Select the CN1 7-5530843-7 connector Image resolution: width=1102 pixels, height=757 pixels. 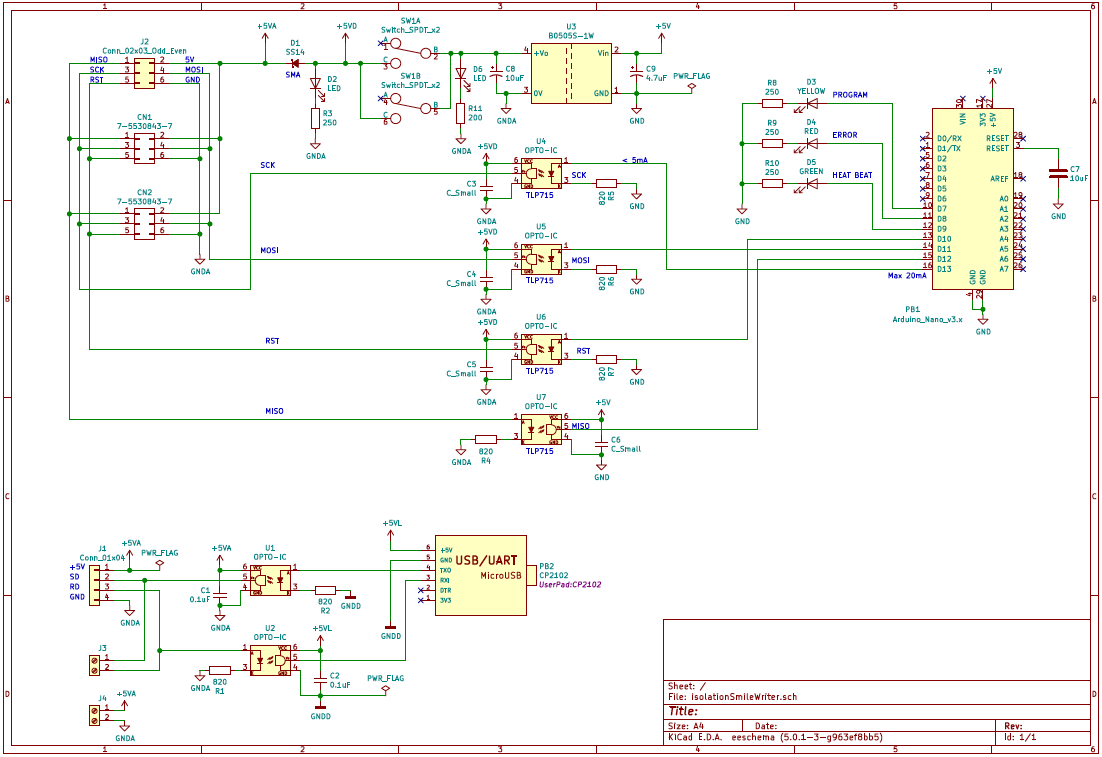pos(144,148)
